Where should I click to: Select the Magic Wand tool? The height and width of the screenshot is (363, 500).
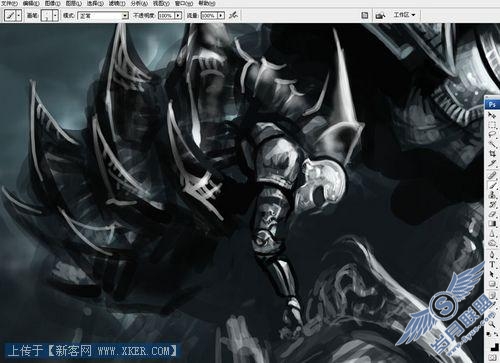492,144
